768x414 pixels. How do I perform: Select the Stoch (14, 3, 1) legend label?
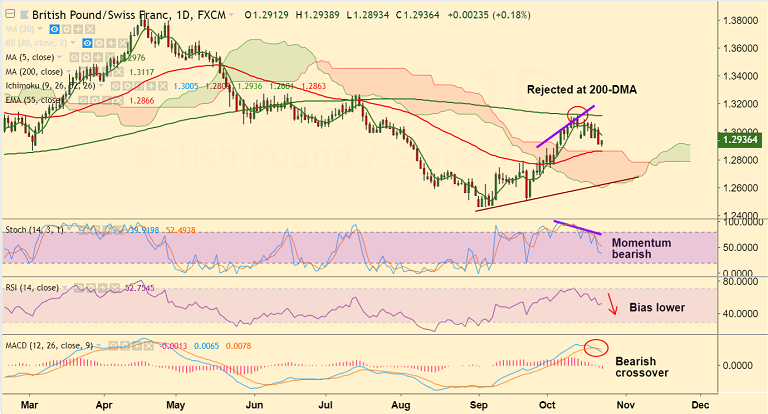pos(34,229)
